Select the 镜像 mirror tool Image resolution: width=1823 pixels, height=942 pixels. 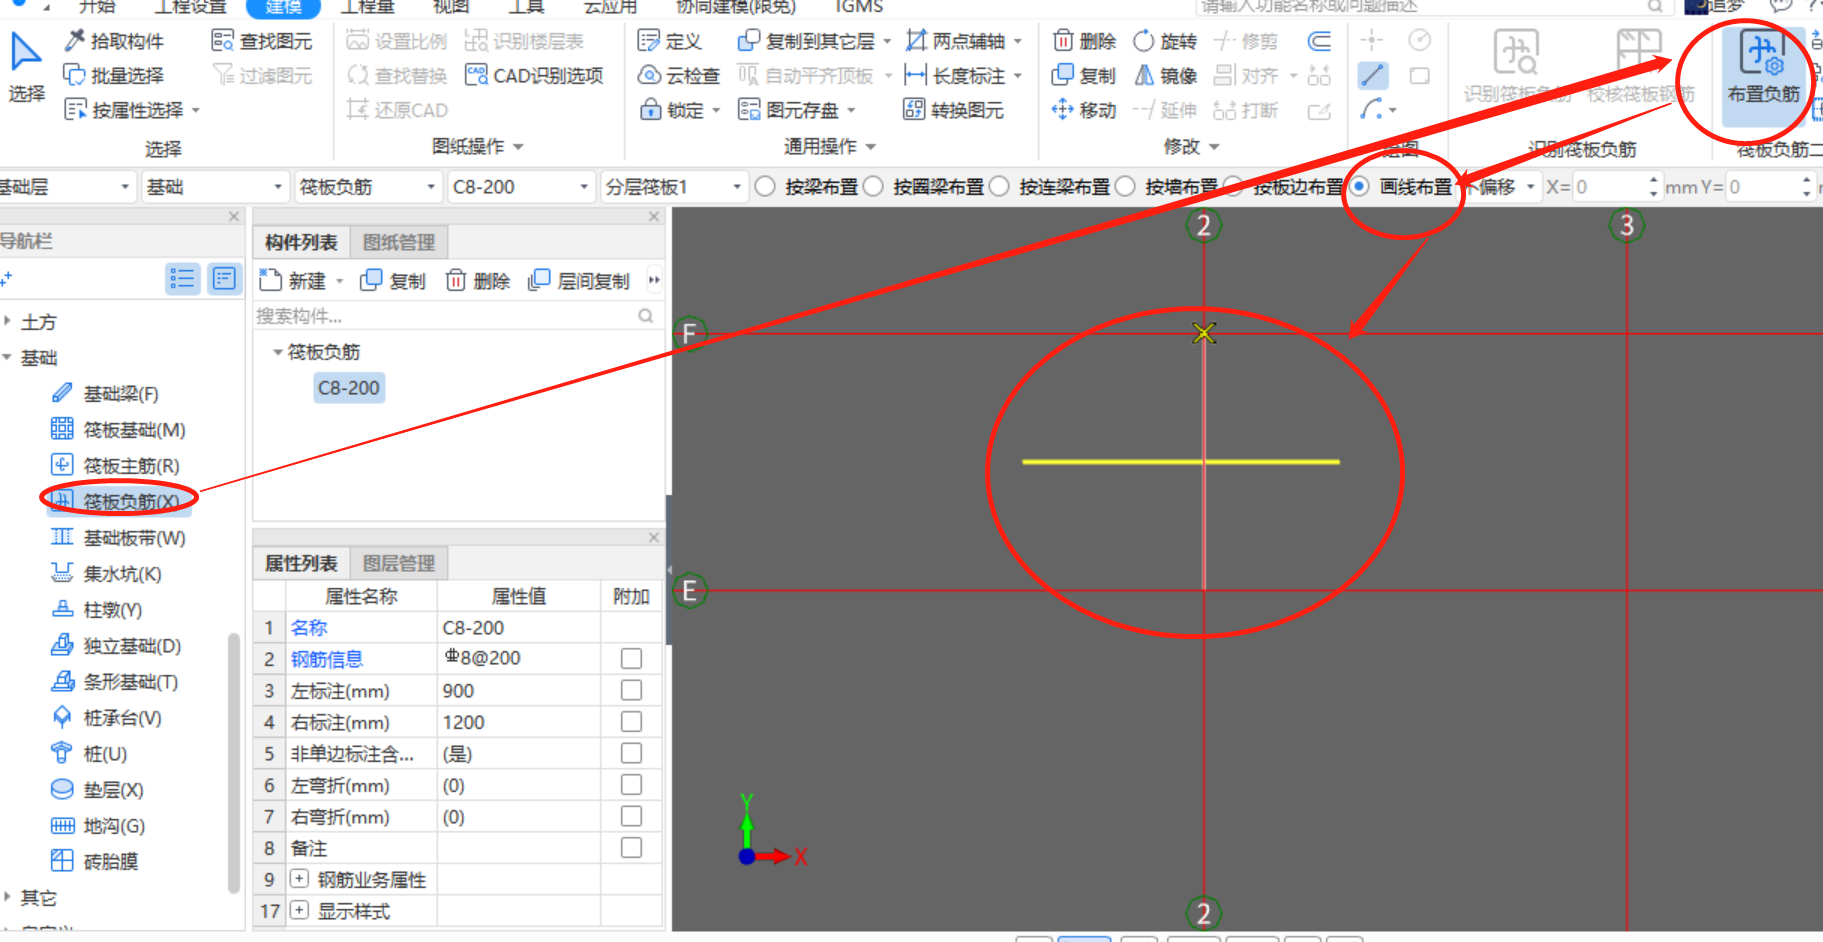[x=1165, y=75]
